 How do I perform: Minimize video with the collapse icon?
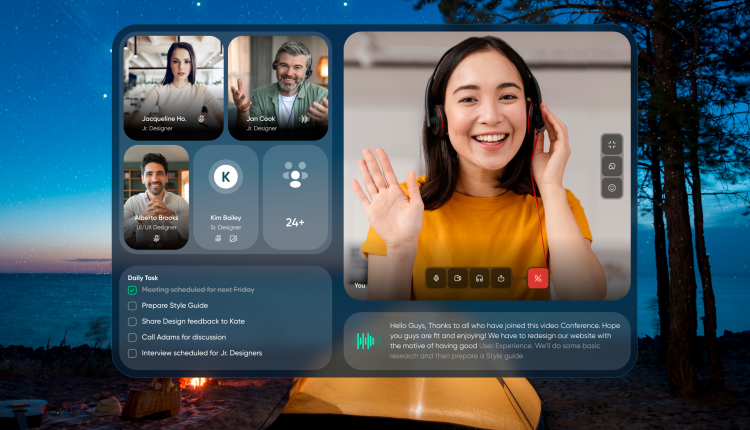[x=612, y=145]
